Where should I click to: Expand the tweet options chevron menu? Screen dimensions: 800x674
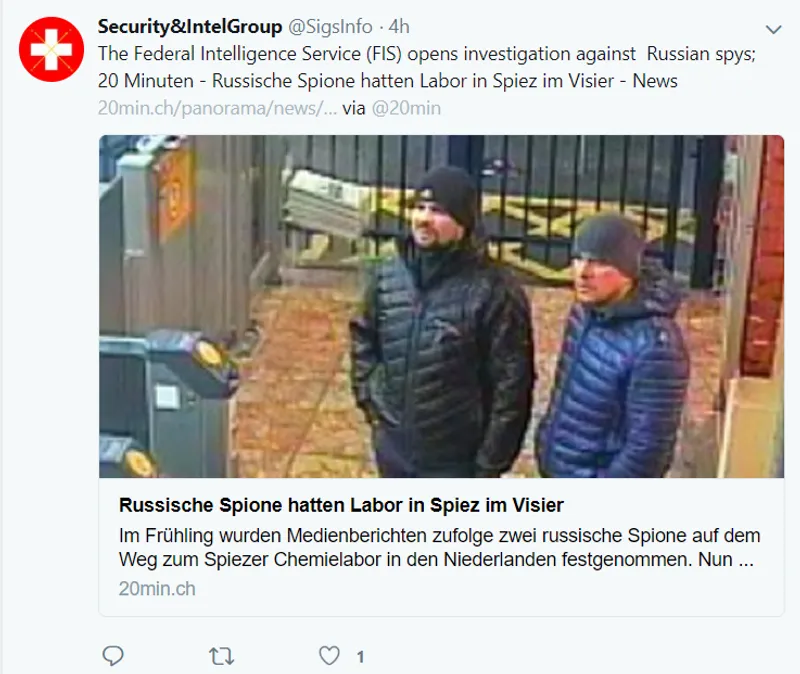772,29
